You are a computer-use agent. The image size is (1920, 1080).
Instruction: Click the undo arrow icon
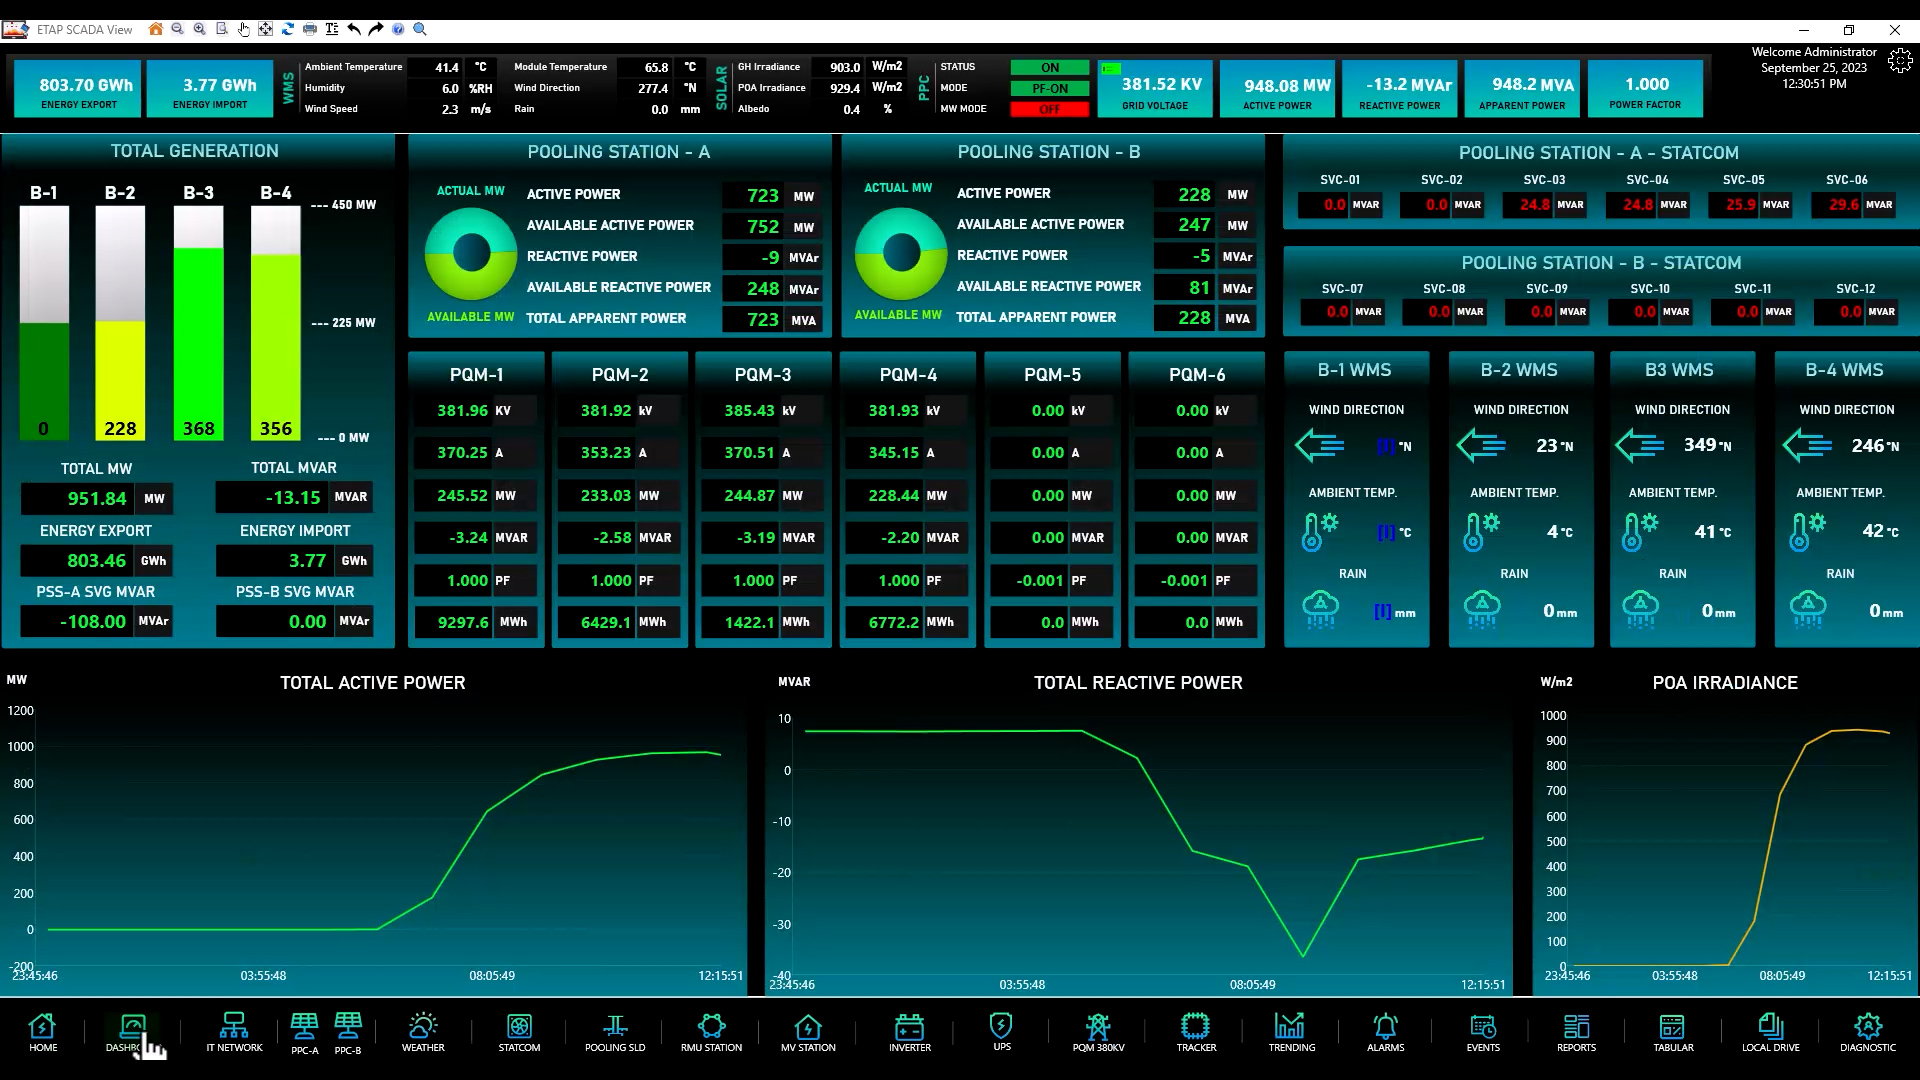coord(354,29)
